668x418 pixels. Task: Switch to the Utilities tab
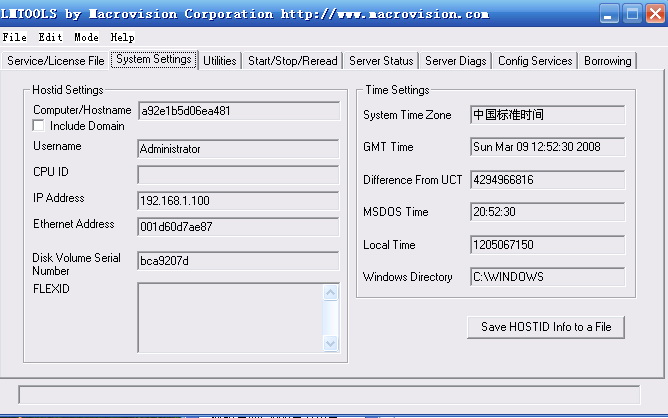220,61
